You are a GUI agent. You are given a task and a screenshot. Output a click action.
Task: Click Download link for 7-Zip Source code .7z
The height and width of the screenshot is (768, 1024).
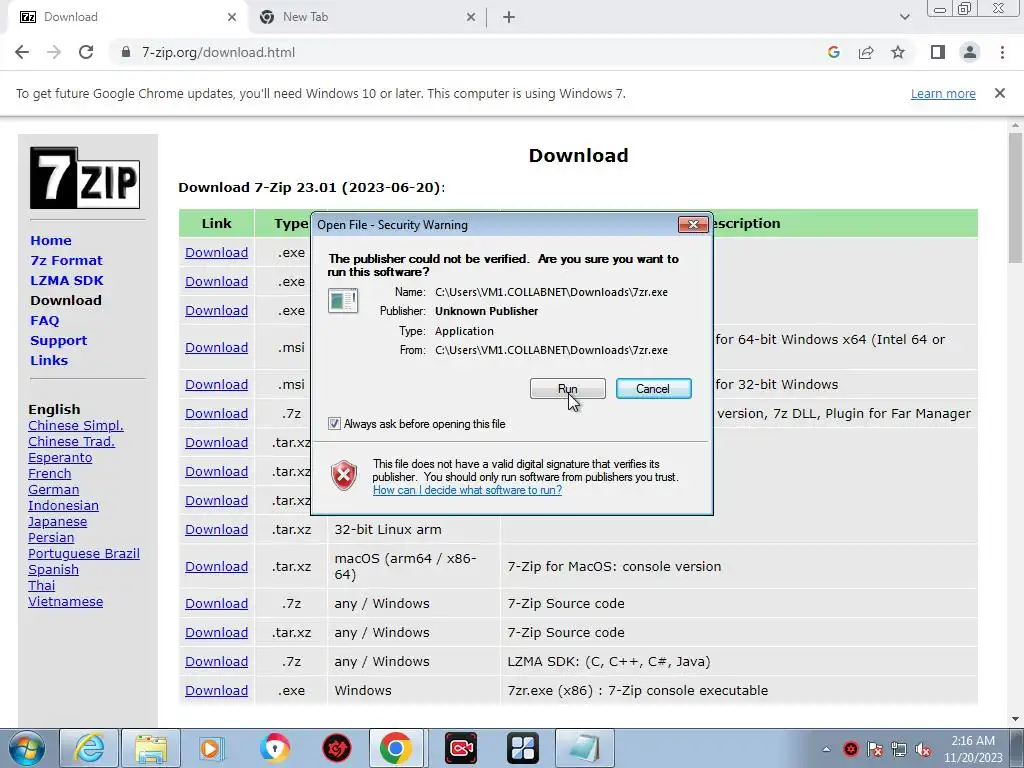point(216,603)
